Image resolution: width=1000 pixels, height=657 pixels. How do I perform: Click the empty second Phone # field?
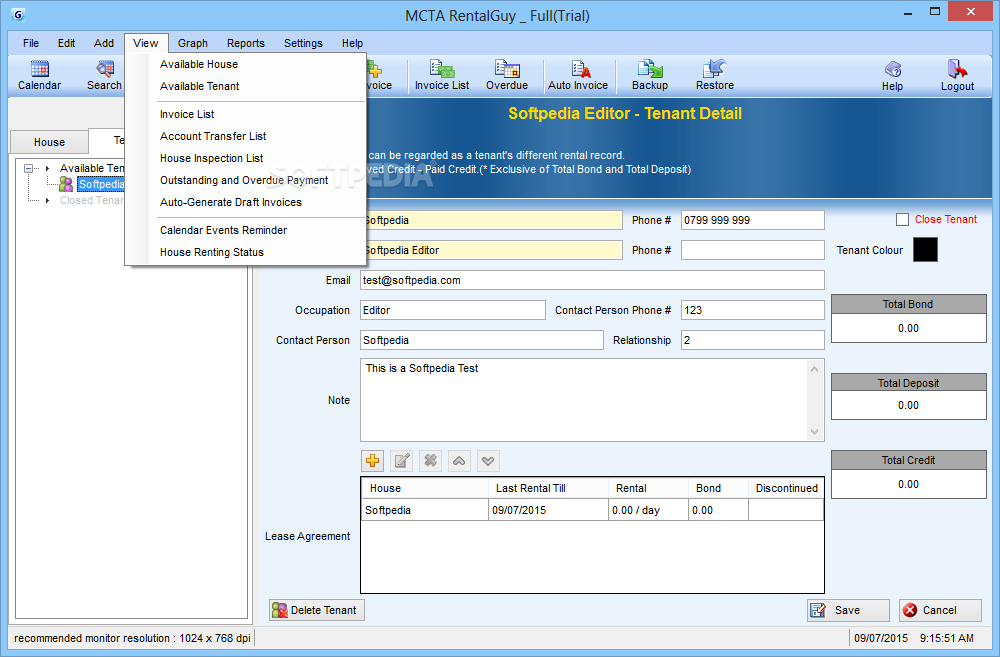(x=753, y=250)
